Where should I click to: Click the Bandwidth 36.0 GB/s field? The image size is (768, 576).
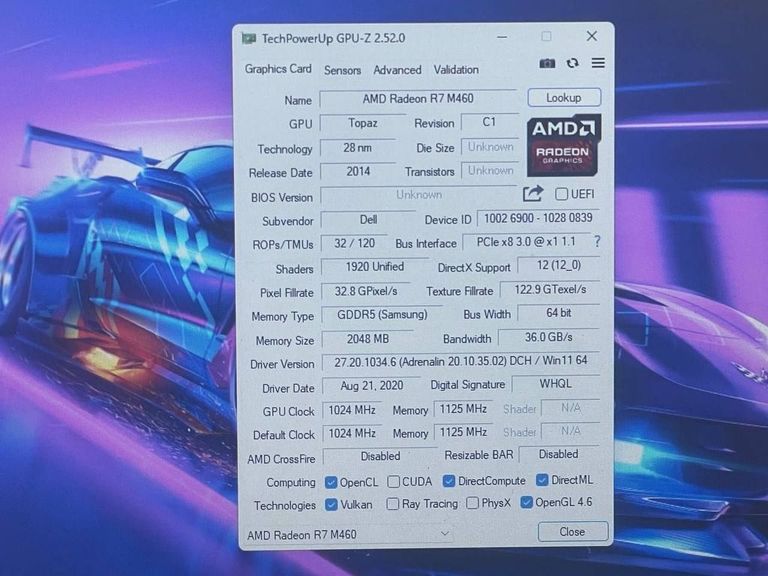pos(549,337)
